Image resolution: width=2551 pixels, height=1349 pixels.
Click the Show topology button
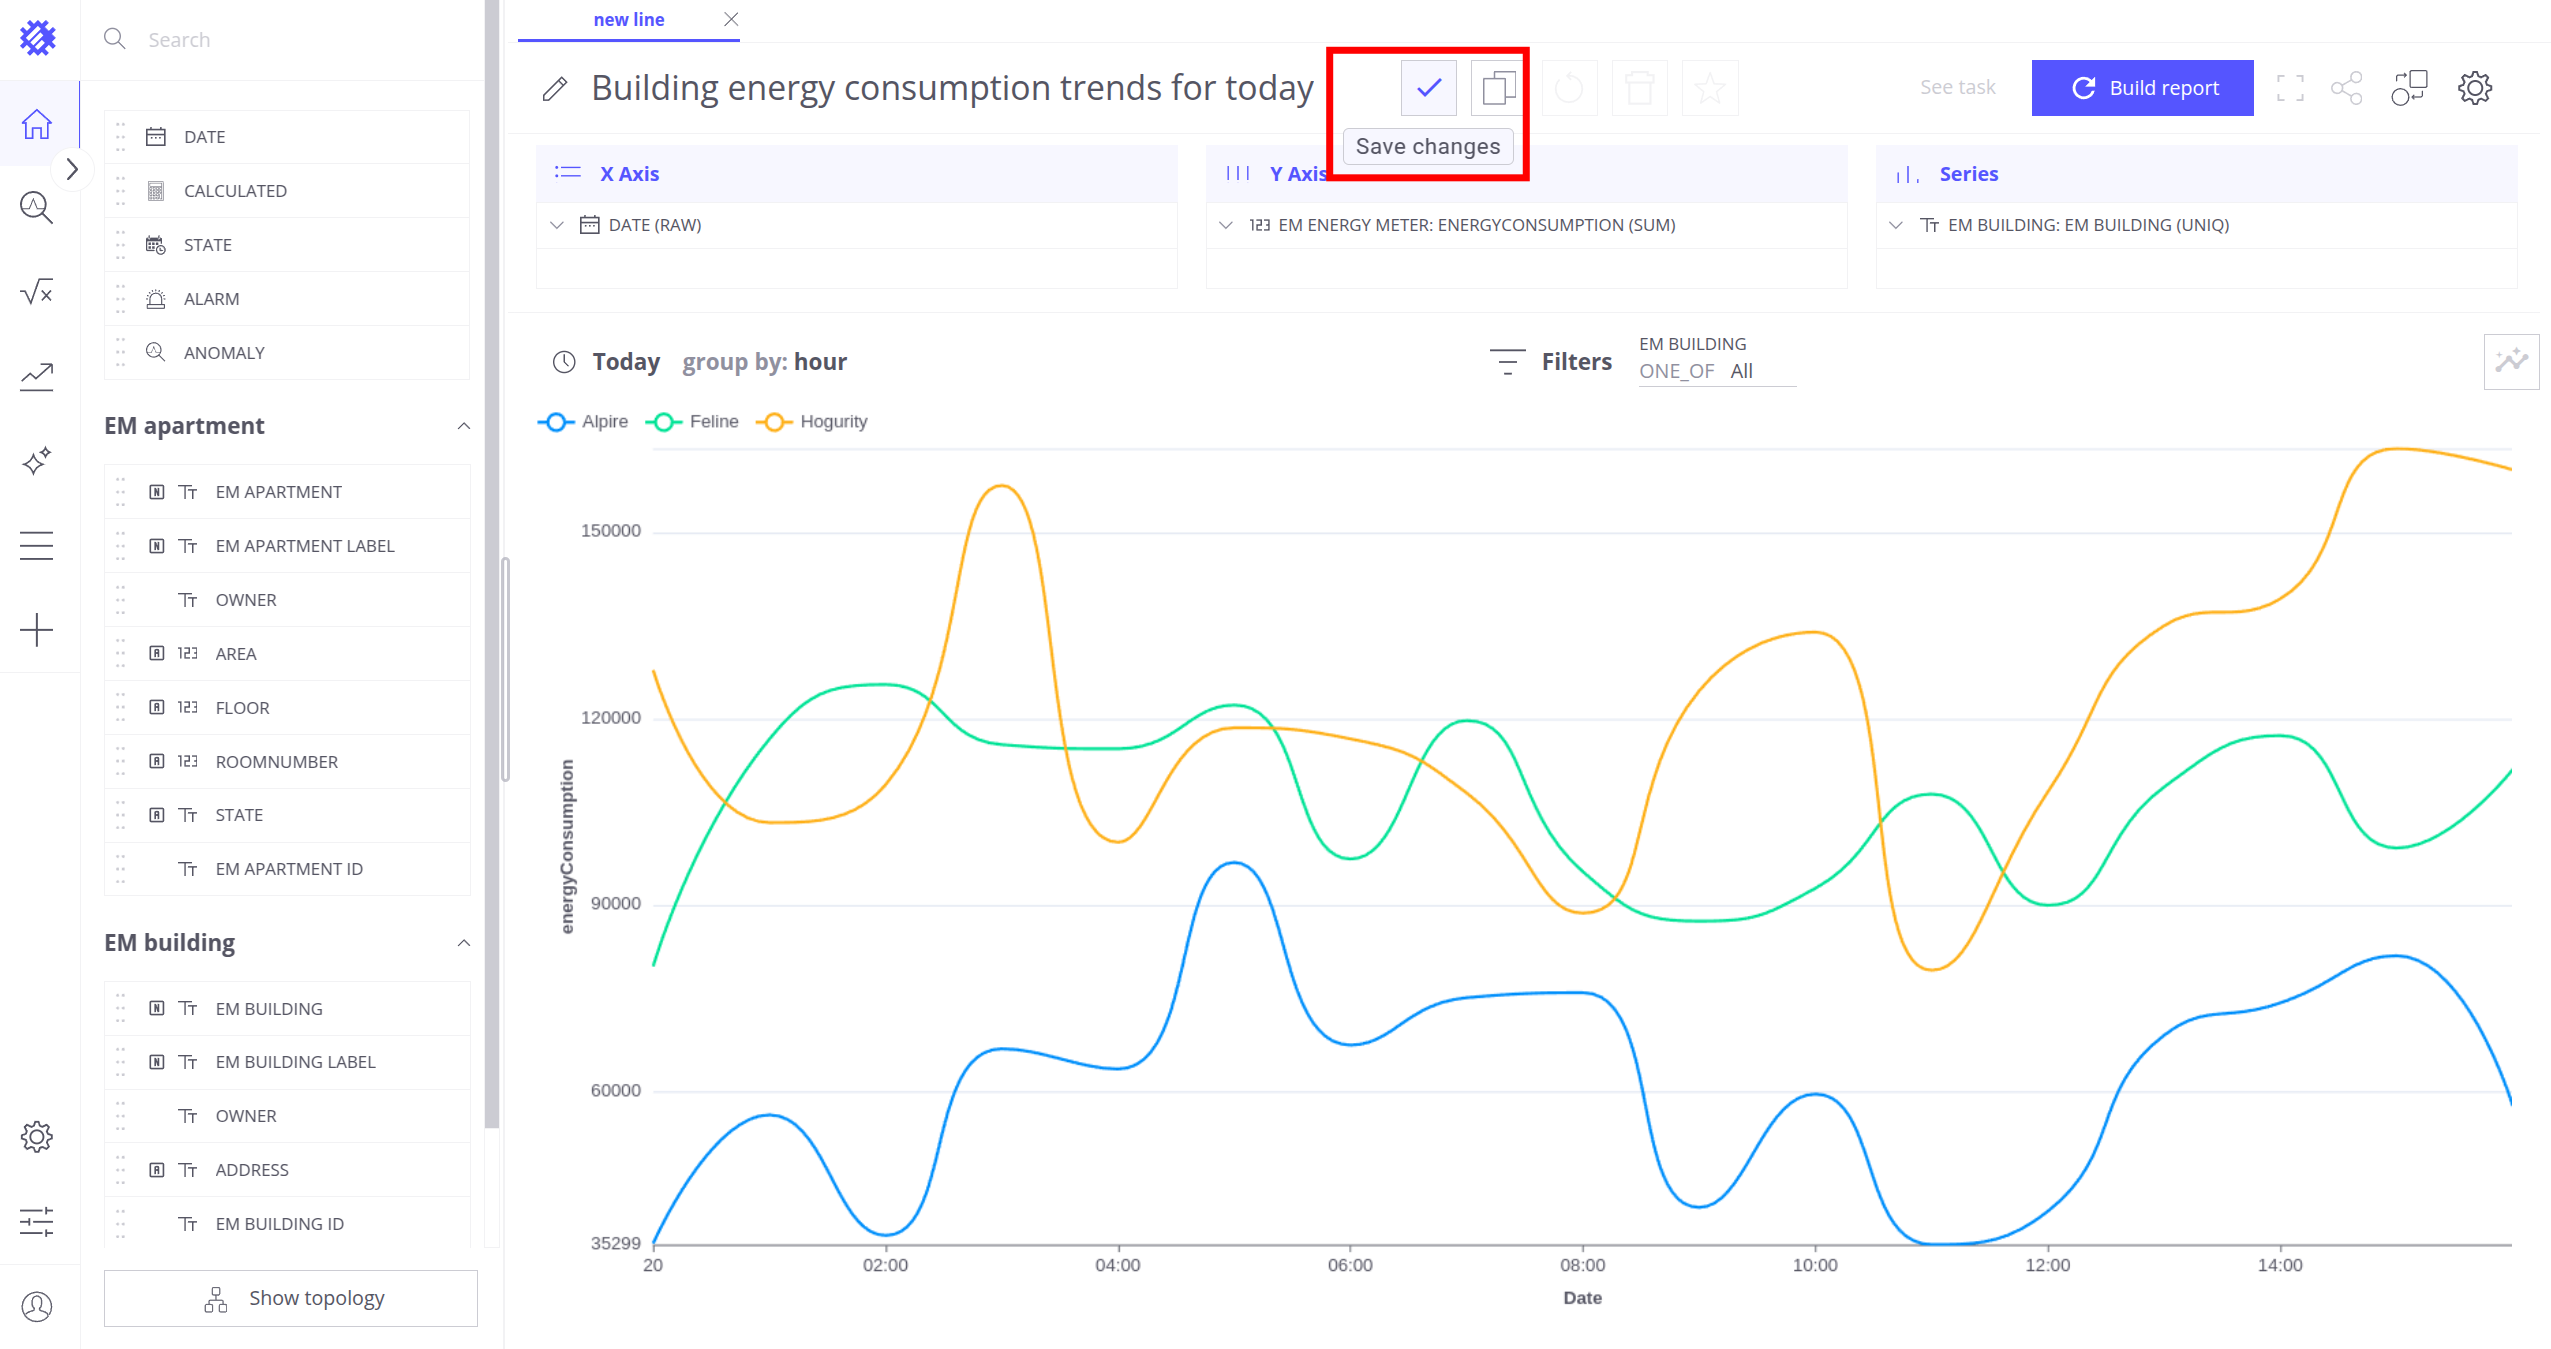pos(290,1298)
